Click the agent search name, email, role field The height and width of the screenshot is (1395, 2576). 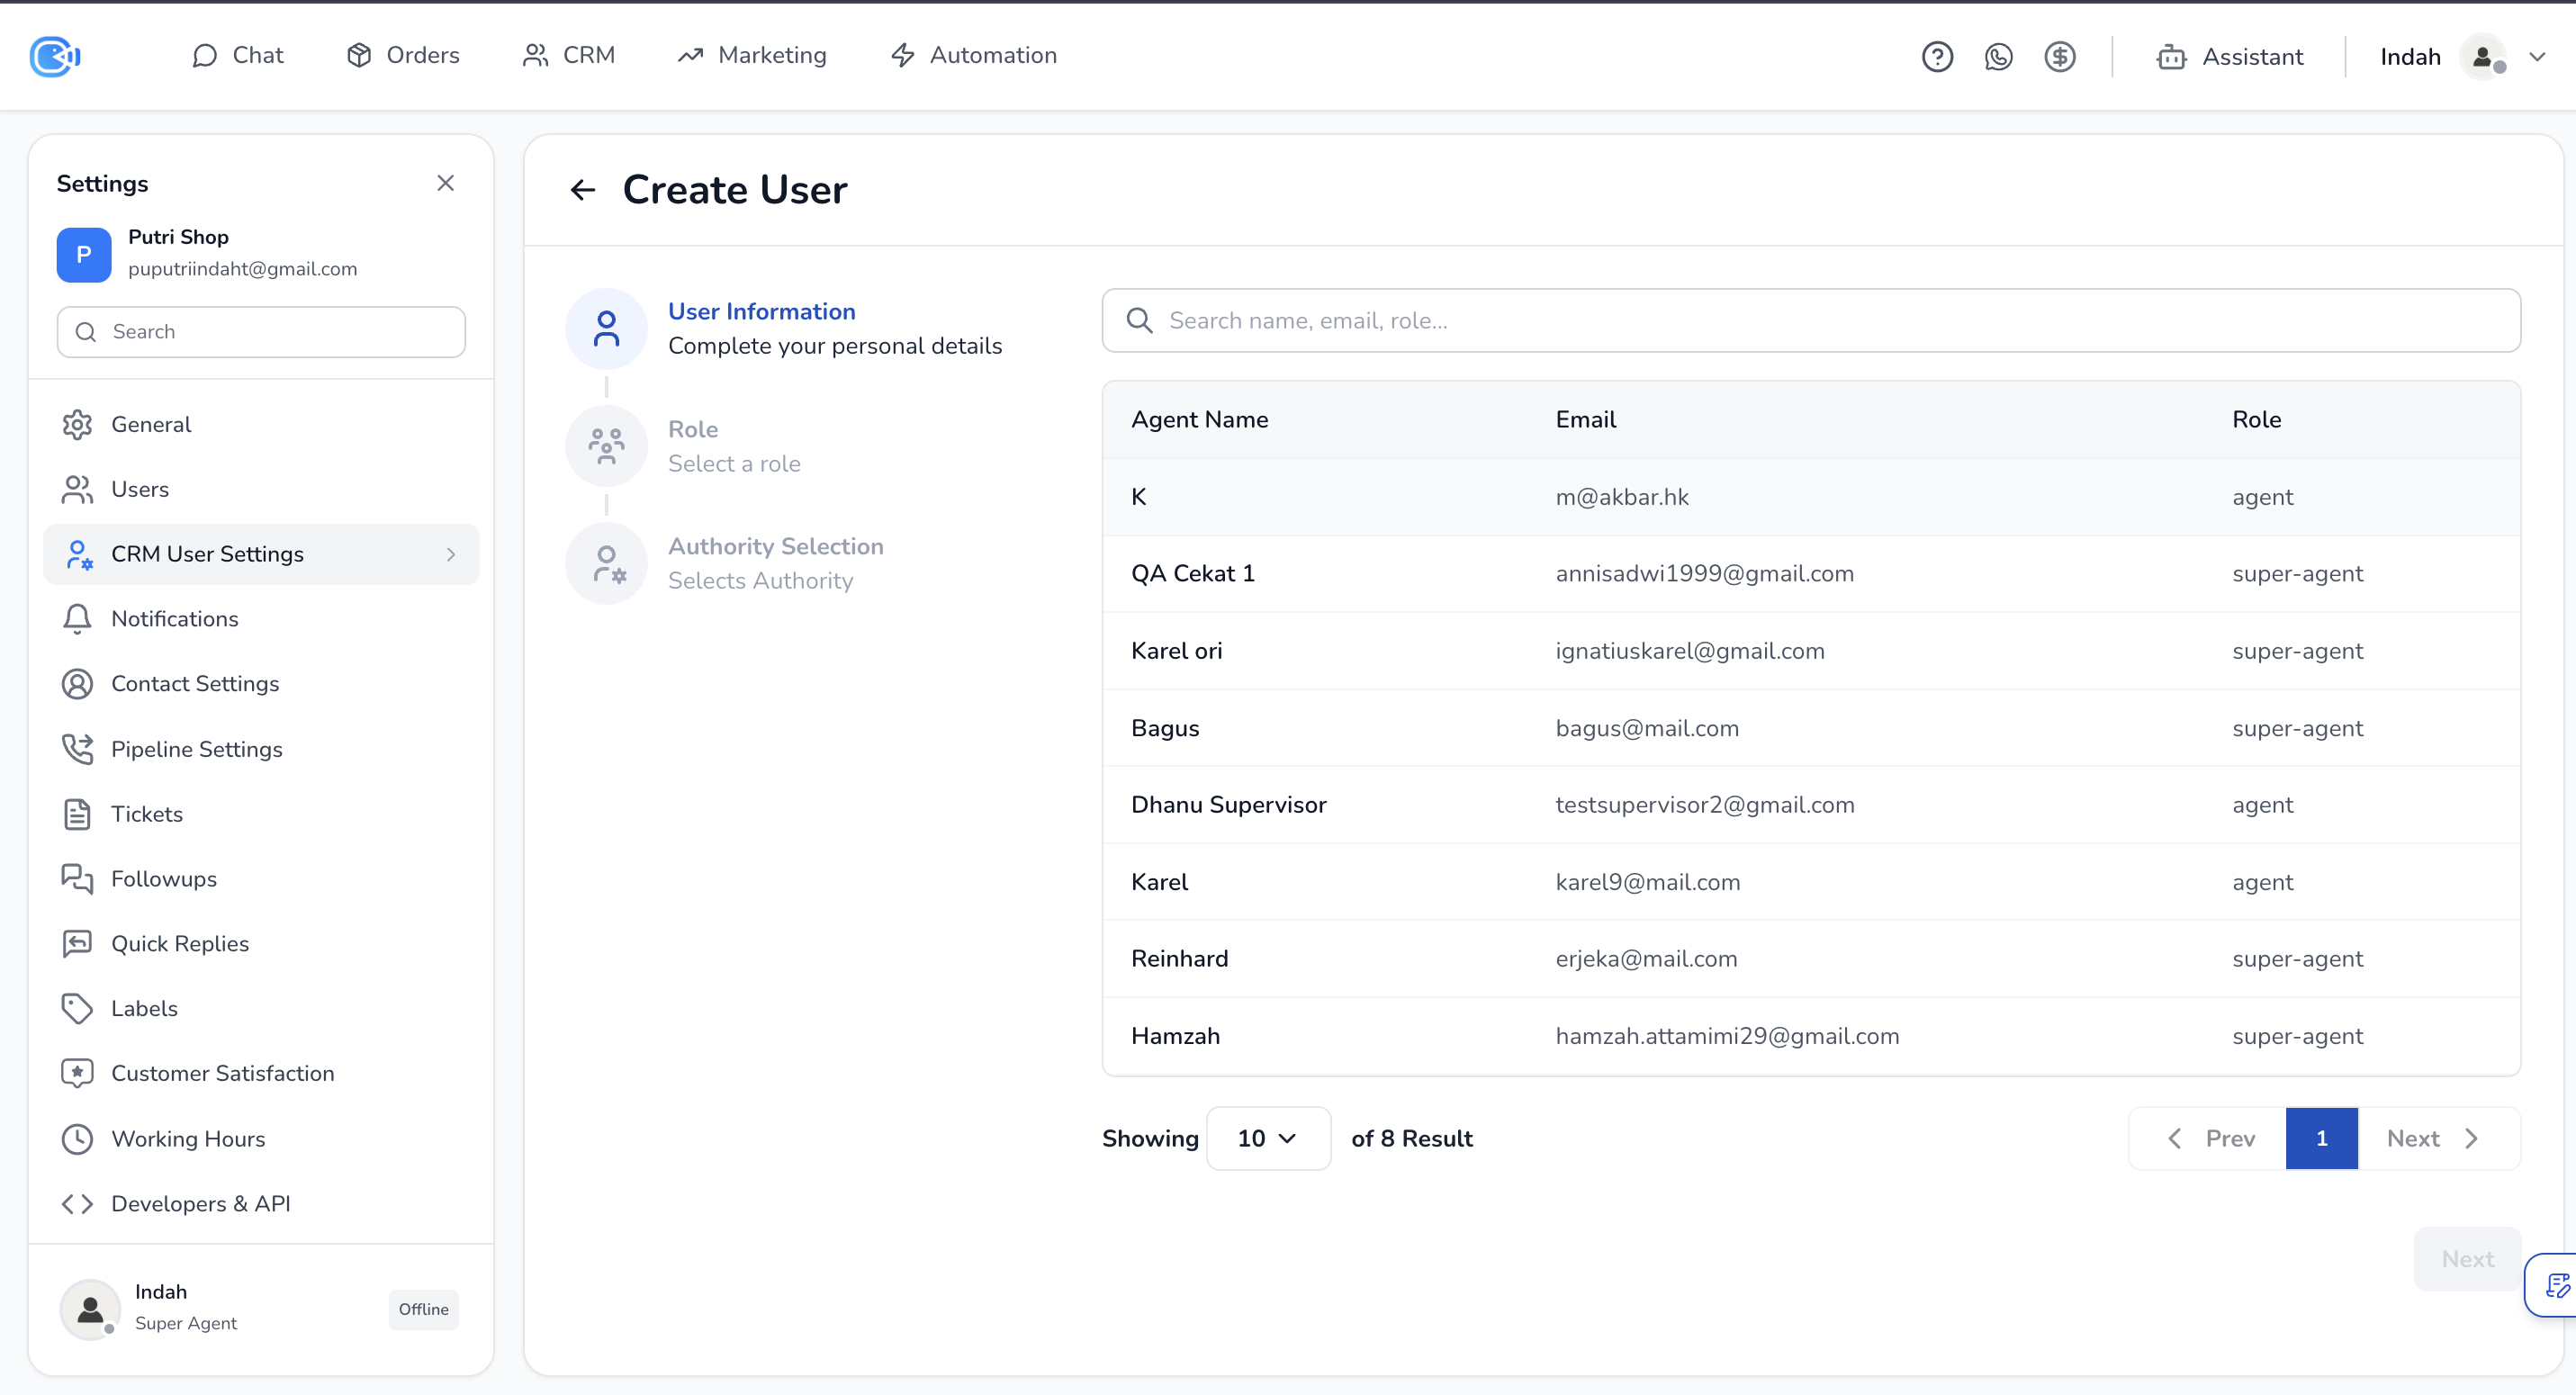1810,321
